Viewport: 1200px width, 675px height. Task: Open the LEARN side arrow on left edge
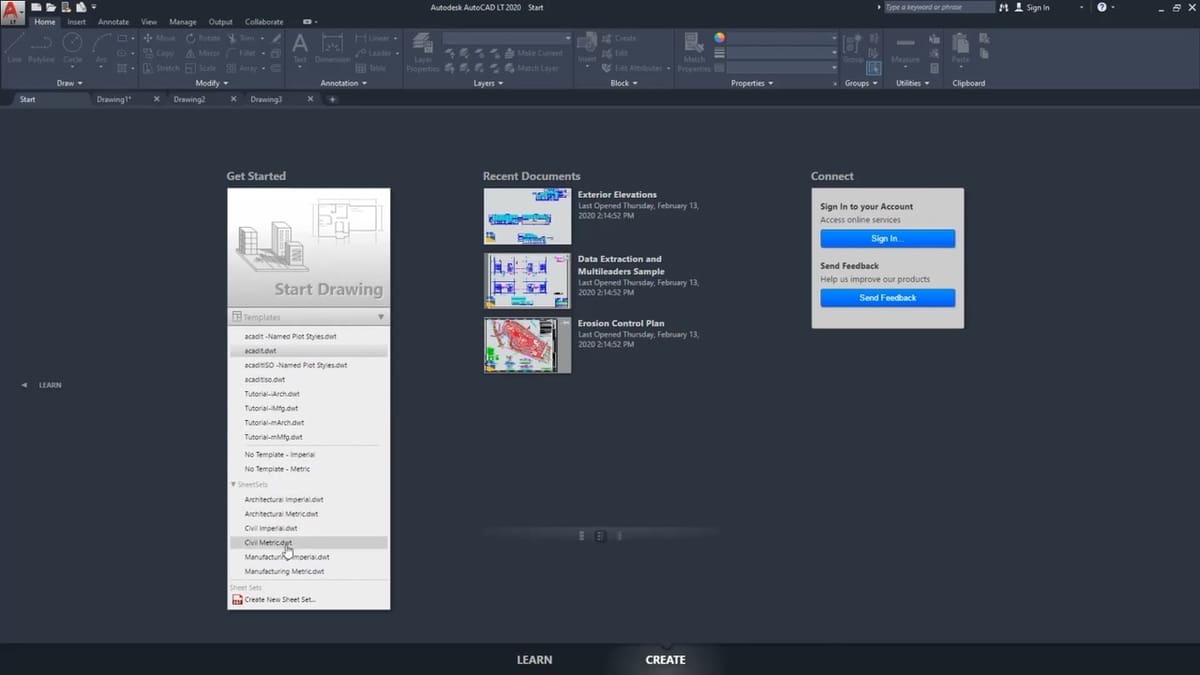point(24,385)
